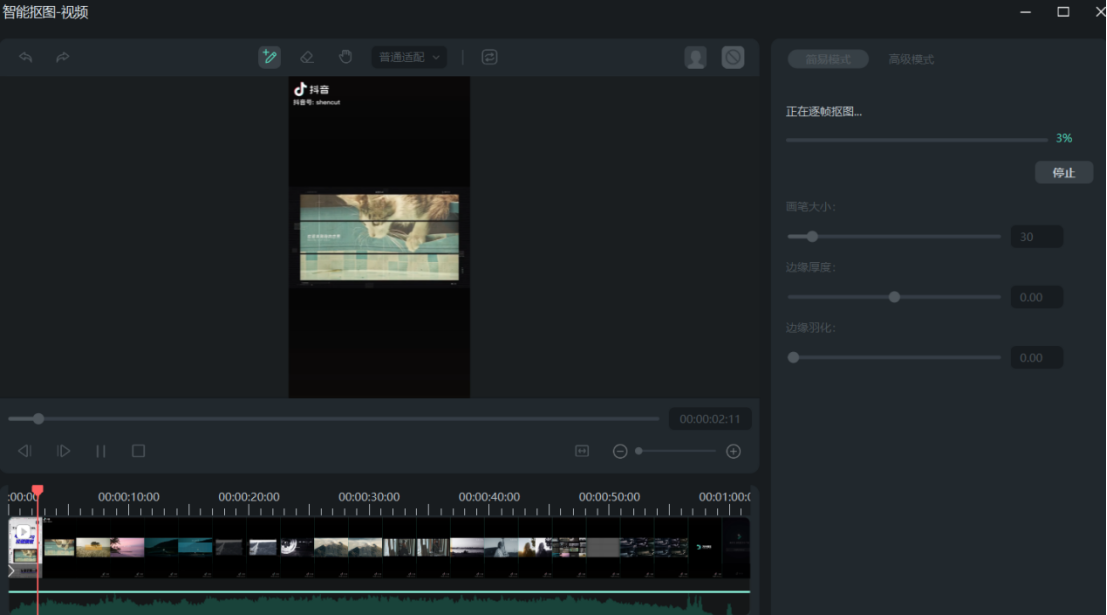Zoom out timeline with minus icon

[620, 451]
